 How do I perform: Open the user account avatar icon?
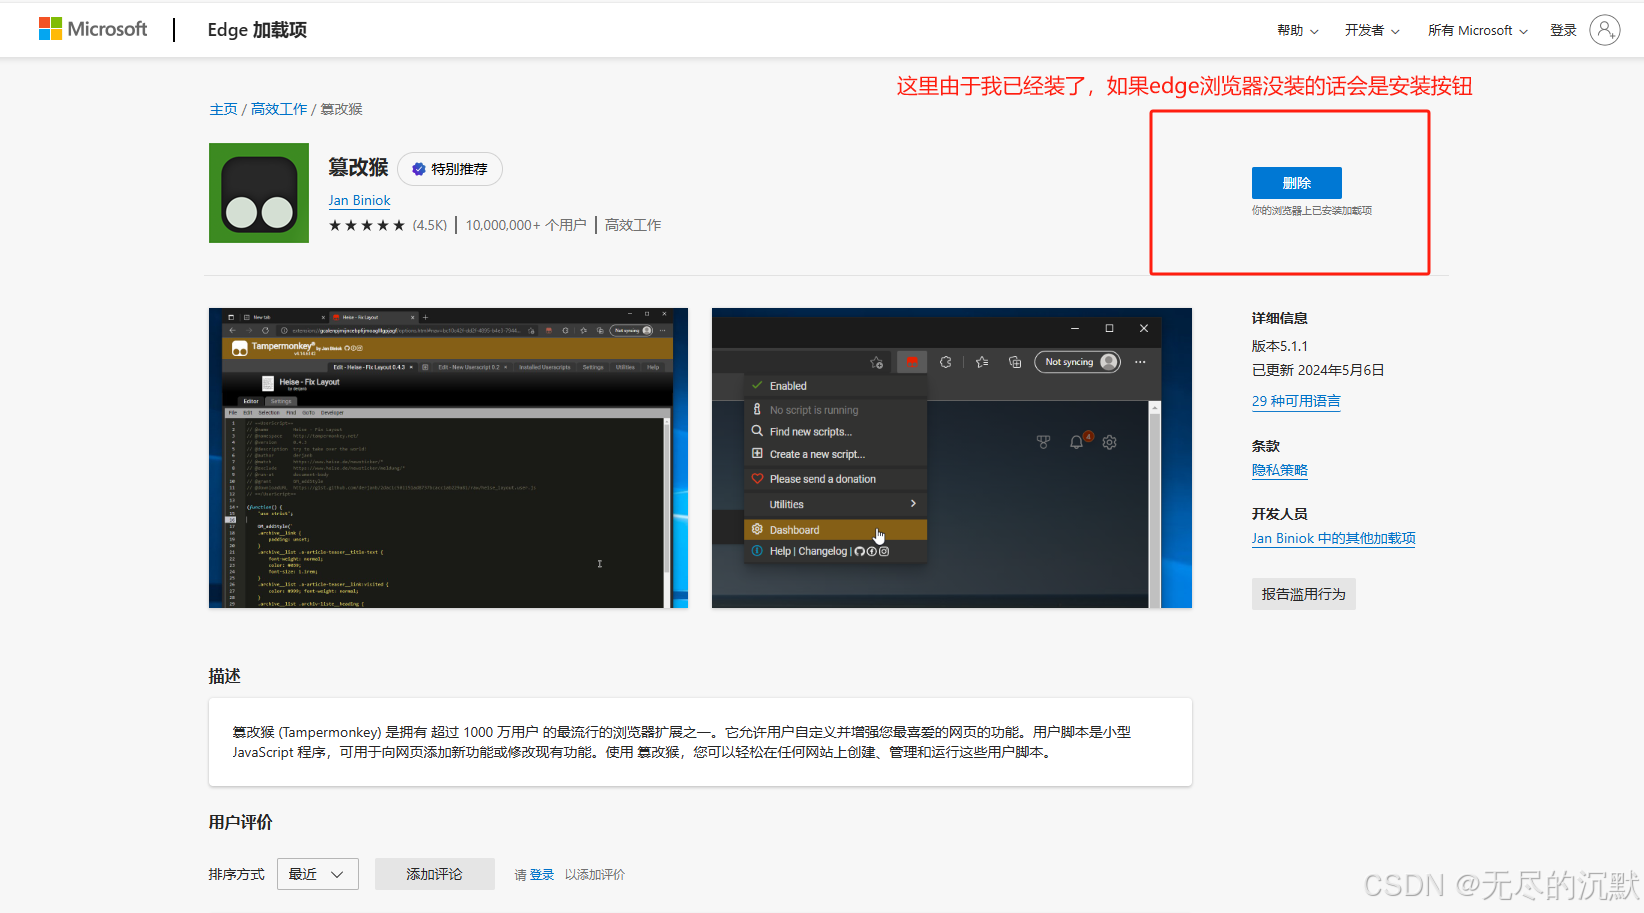point(1604,30)
